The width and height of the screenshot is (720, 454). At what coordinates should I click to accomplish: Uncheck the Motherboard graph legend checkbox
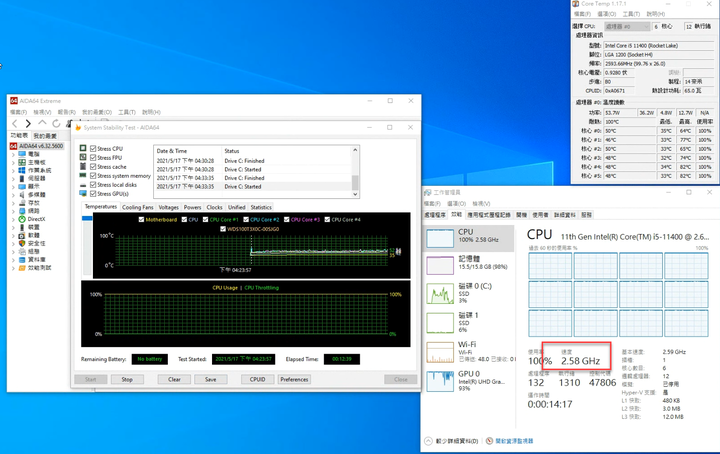point(141,219)
